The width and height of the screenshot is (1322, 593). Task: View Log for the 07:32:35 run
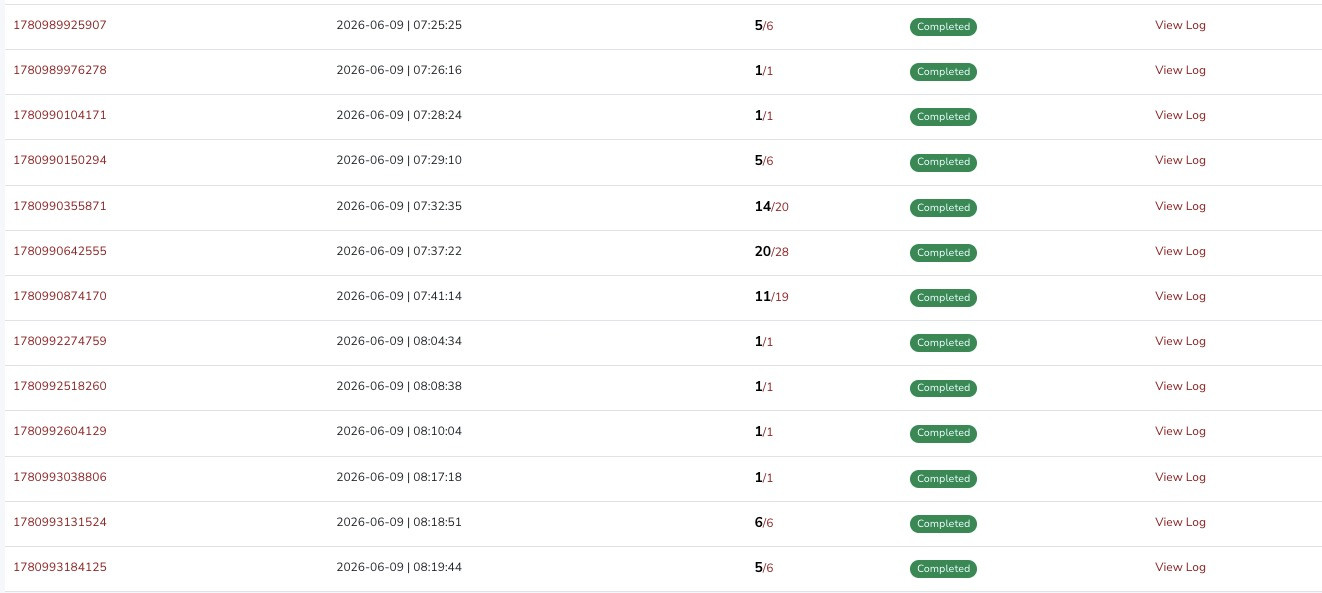click(x=1180, y=206)
